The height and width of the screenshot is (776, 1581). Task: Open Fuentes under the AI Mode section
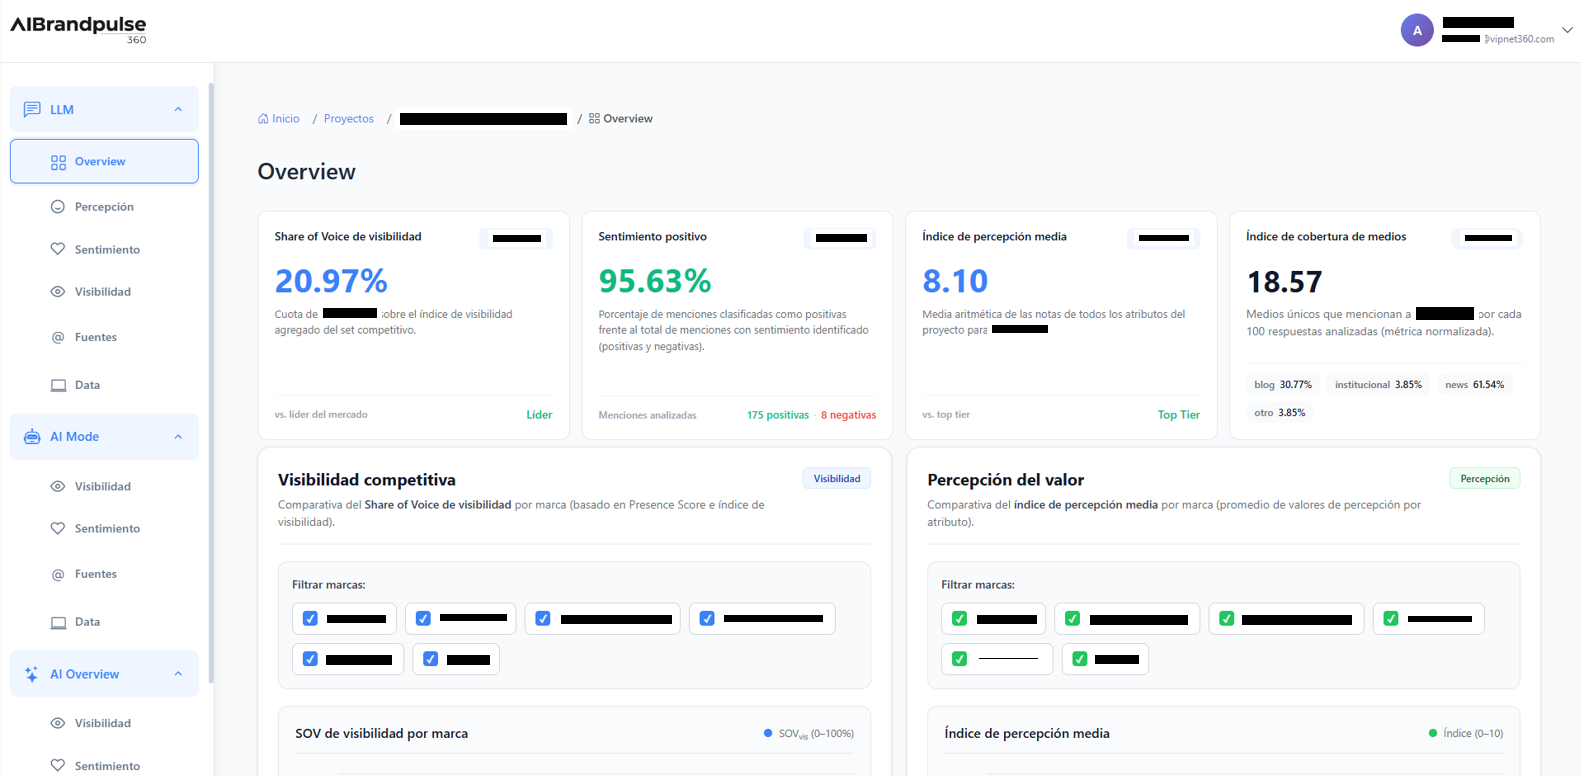click(96, 574)
